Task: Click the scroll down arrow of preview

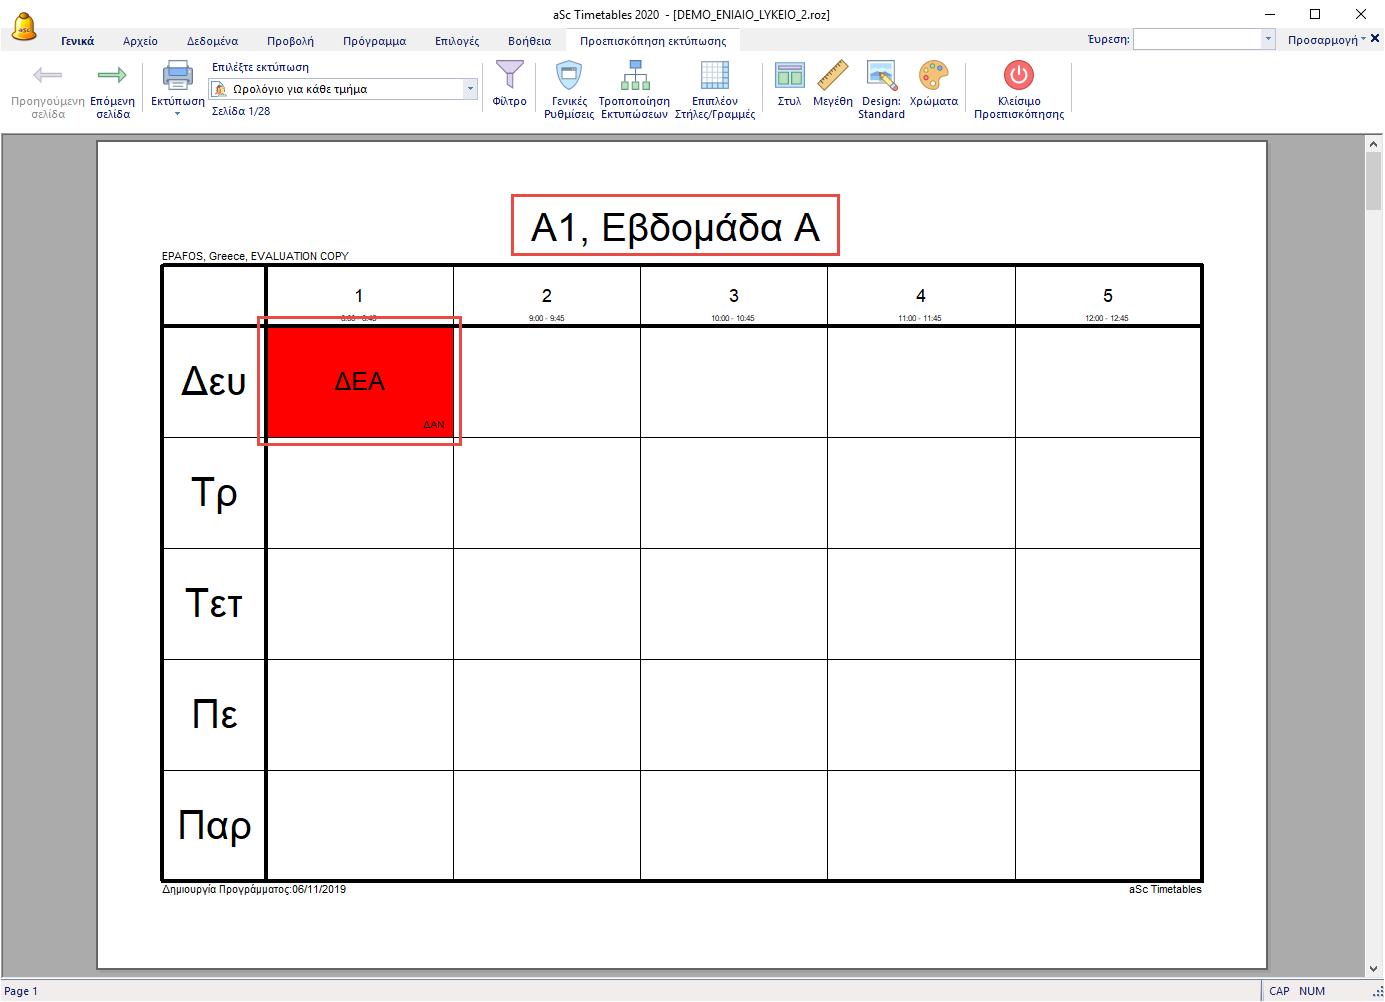Action: pyautogui.click(x=1373, y=969)
